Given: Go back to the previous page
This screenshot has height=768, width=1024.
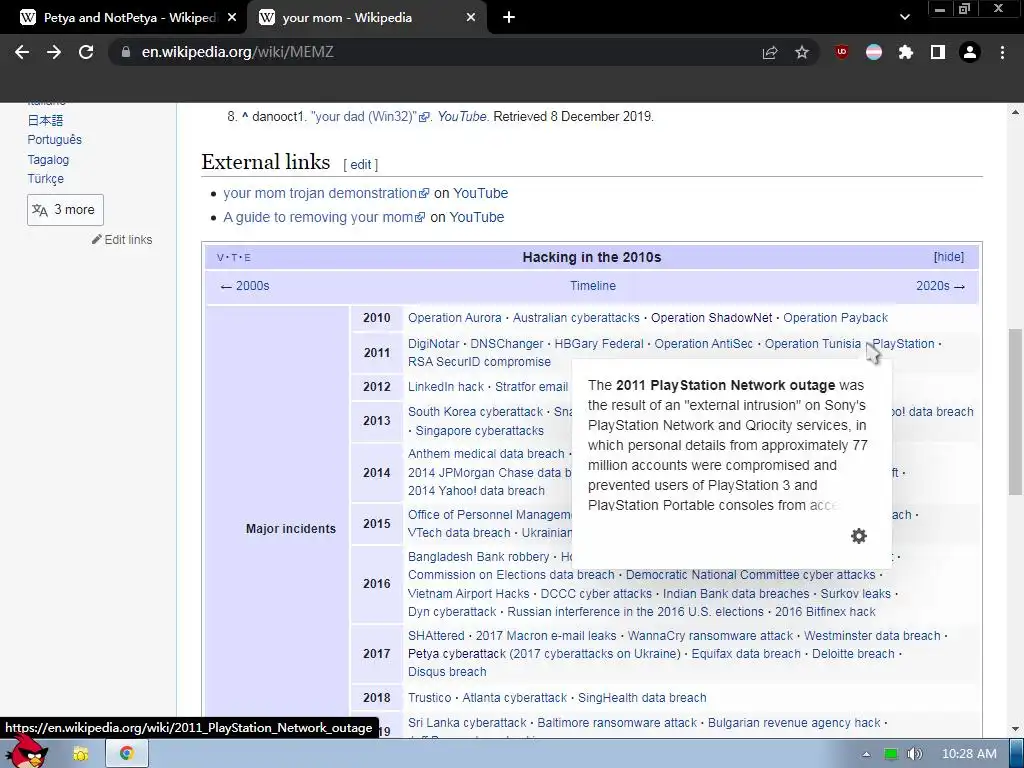Looking at the screenshot, I should tap(22, 52).
